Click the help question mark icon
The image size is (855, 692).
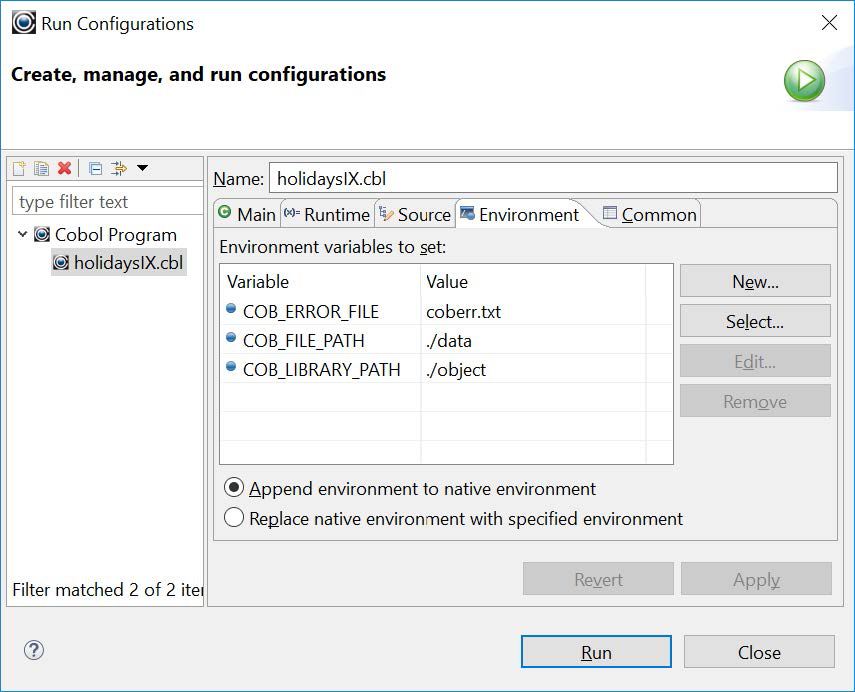(x=33, y=650)
